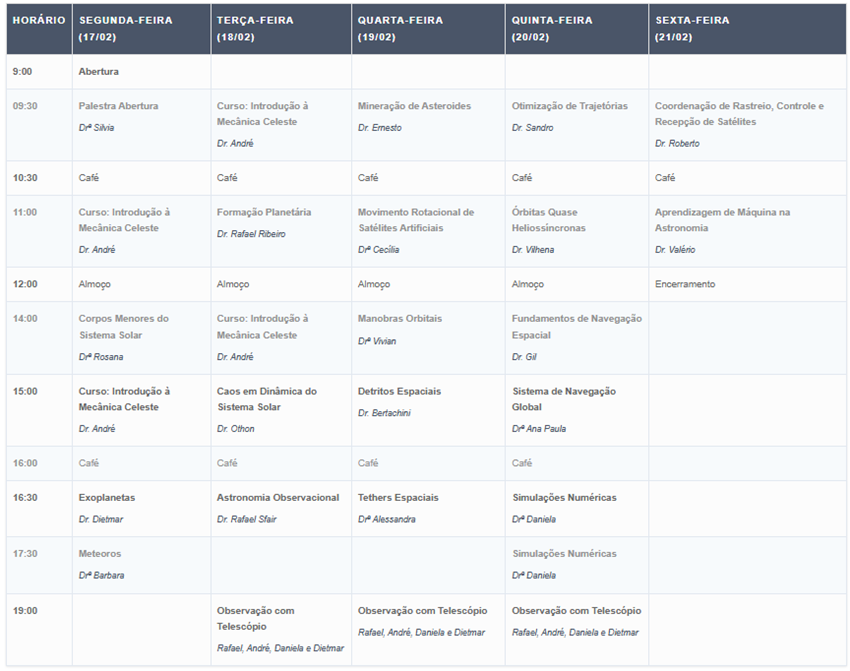The height and width of the screenshot is (671, 850).
Task: Select 'Exoplanetas' session title
Action: [107, 498]
